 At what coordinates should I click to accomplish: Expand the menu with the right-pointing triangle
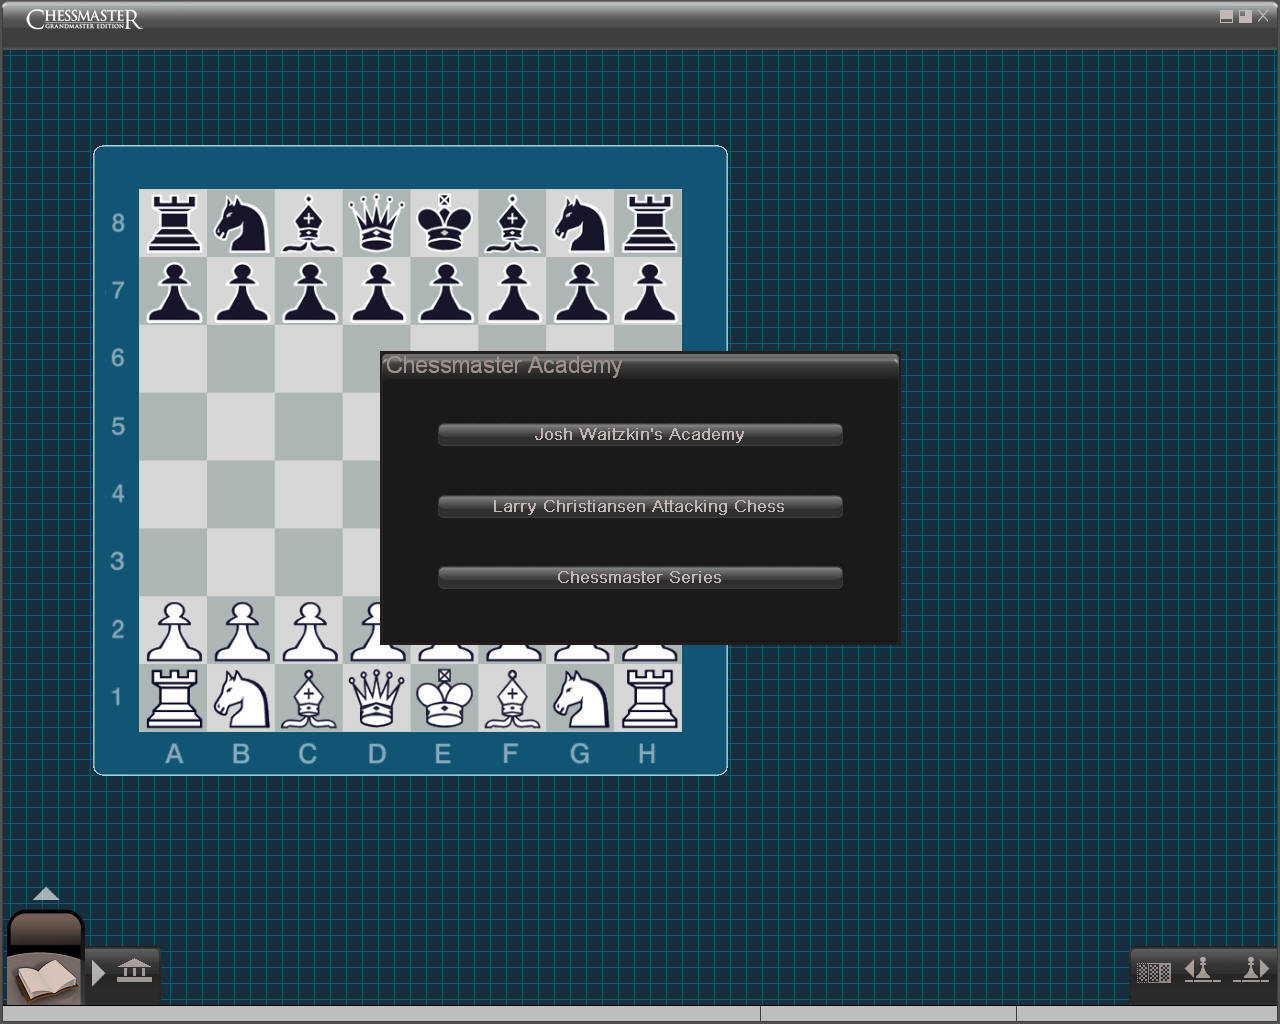click(x=98, y=972)
